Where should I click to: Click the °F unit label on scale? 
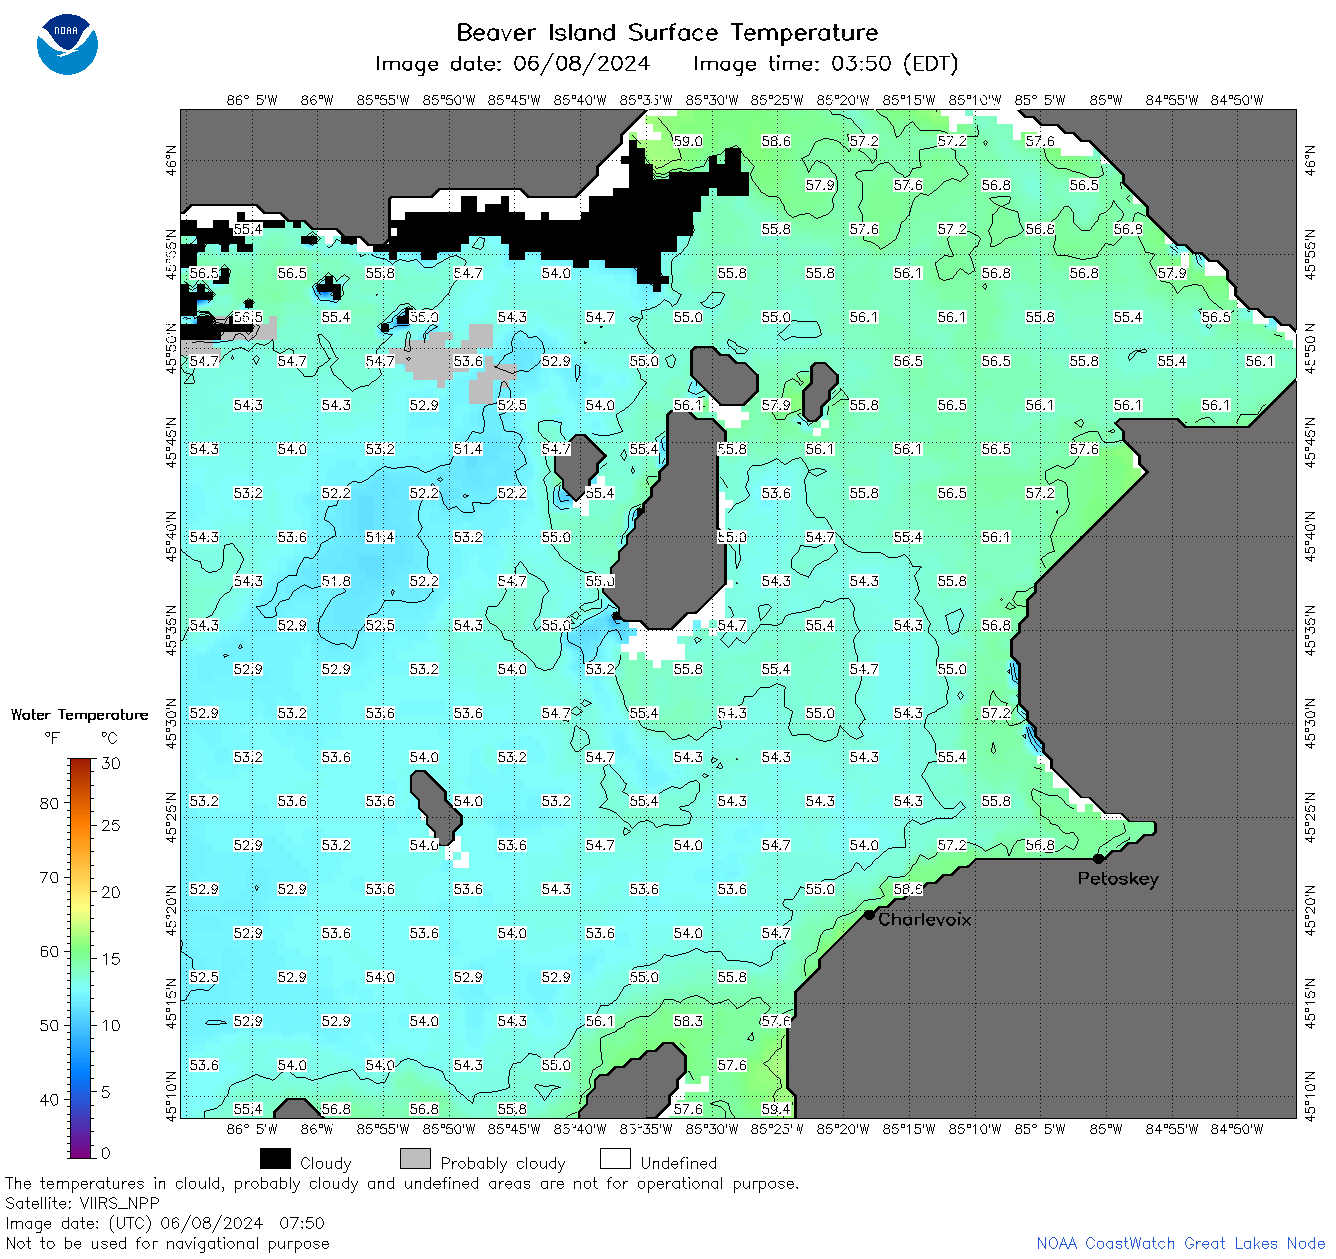(x=52, y=738)
